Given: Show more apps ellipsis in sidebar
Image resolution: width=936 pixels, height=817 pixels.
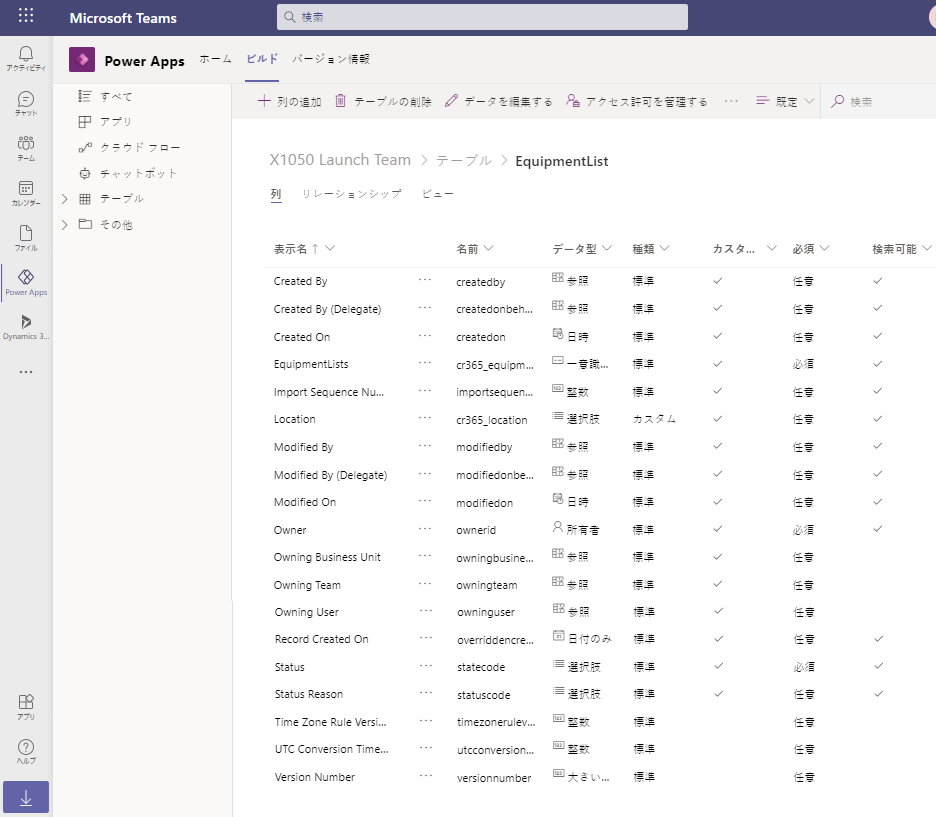Looking at the screenshot, I should coord(26,372).
